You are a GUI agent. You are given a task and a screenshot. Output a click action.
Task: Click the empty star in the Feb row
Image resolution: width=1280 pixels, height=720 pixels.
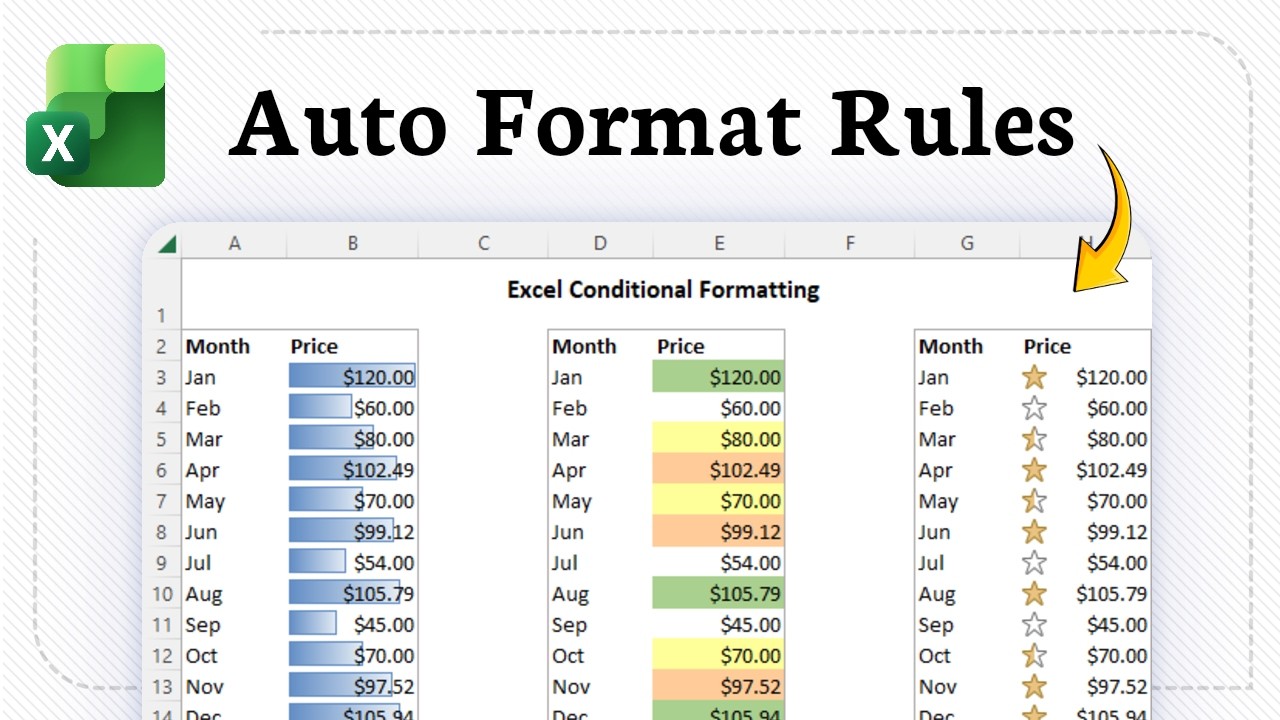[1034, 408]
